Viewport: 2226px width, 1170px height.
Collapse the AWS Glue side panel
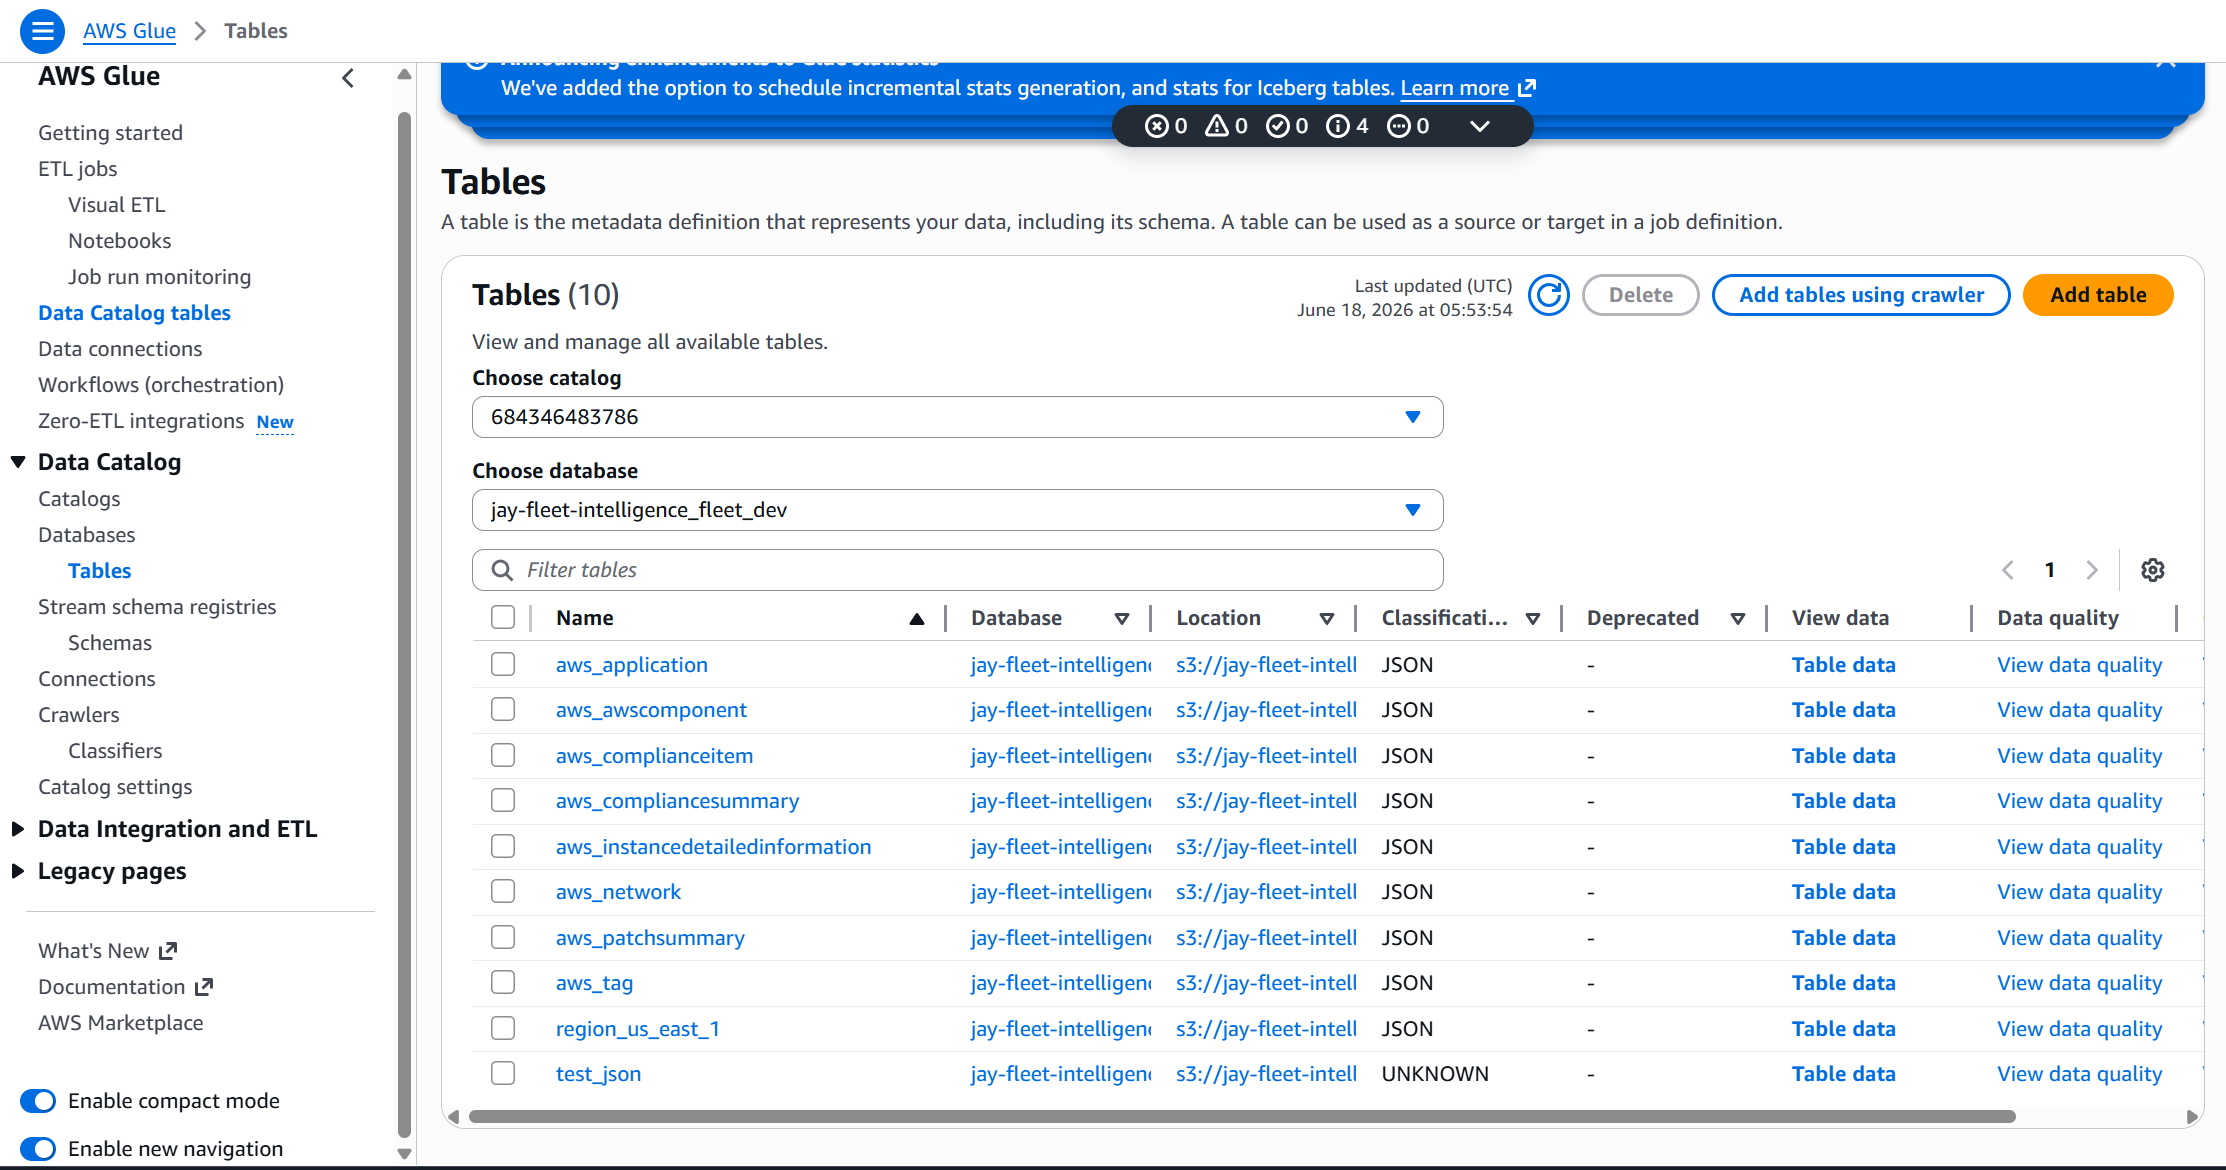pos(348,78)
